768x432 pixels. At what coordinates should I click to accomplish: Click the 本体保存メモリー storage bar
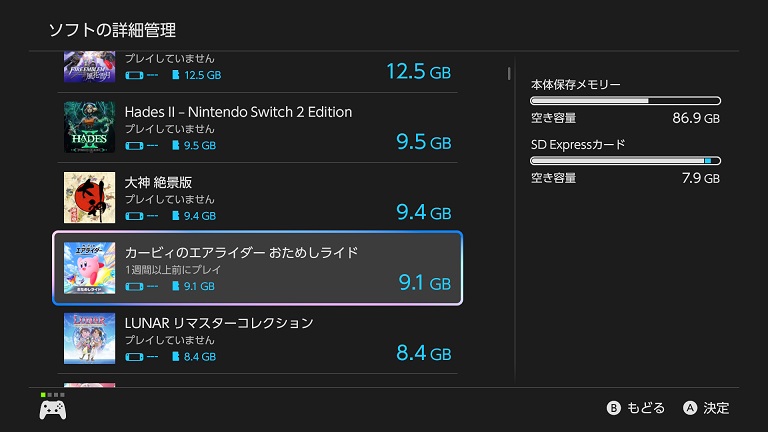click(625, 101)
